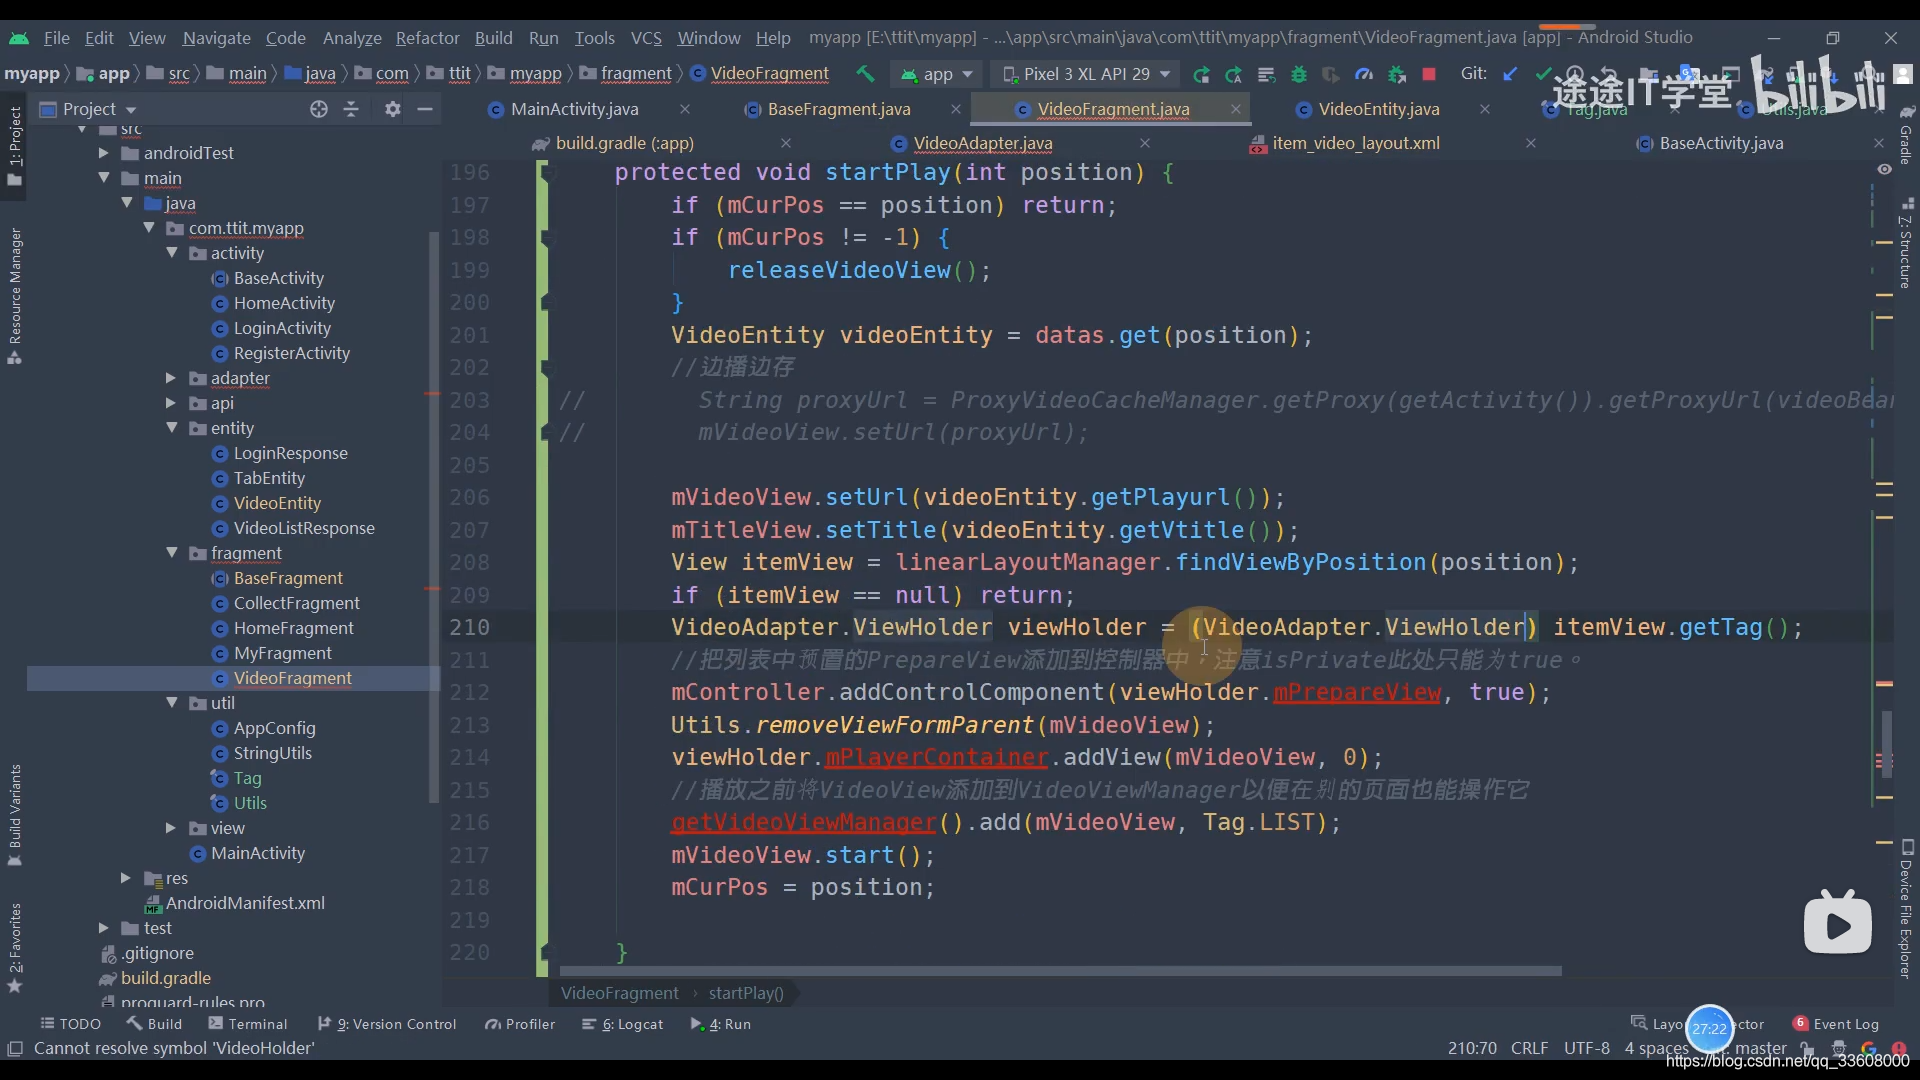Screen dimensions: 1920x1080
Task: Click Apply Changes and Restart Activity
Action: click(1234, 74)
